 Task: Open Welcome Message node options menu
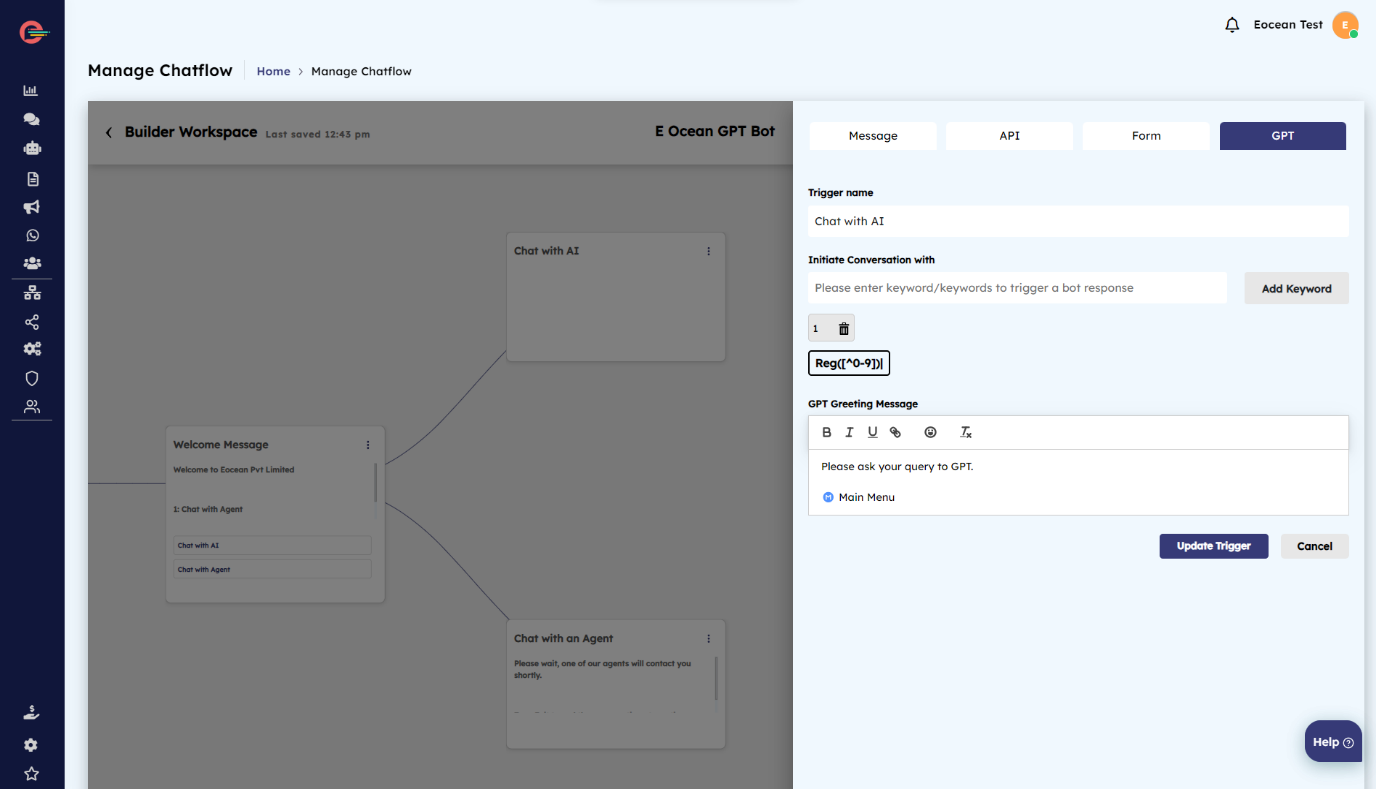[x=368, y=445]
